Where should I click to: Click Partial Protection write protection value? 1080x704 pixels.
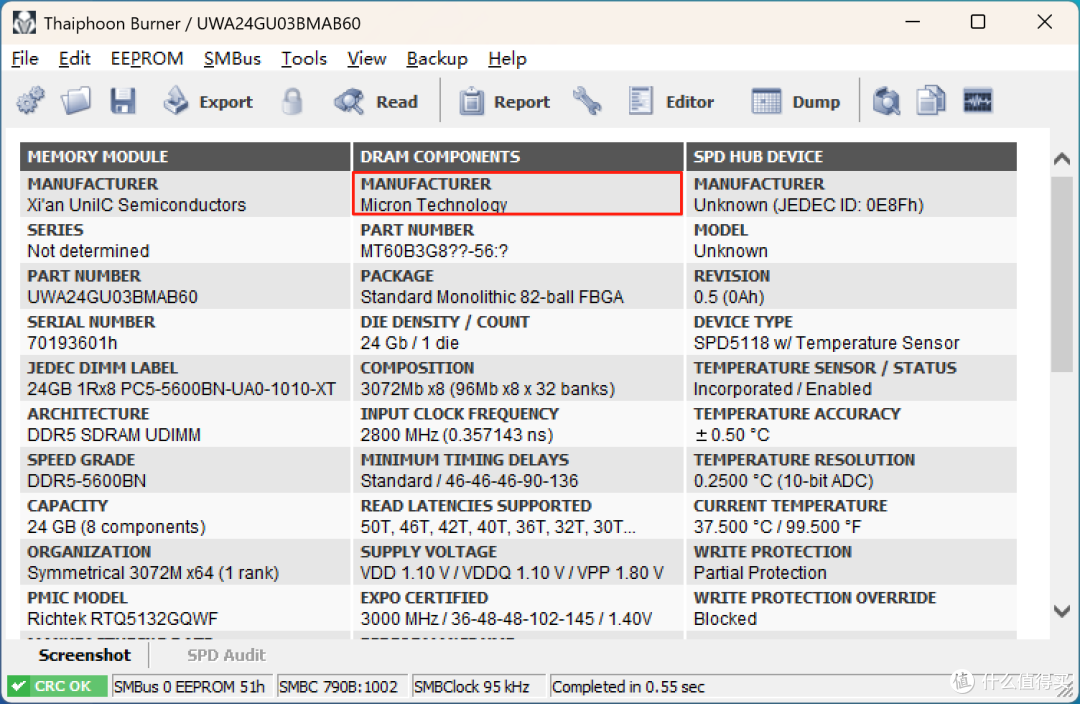(x=760, y=573)
